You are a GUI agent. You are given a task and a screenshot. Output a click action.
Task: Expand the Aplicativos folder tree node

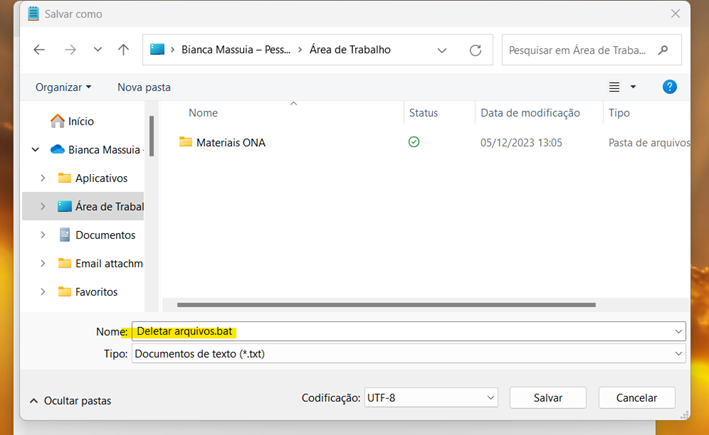(42, 178)
